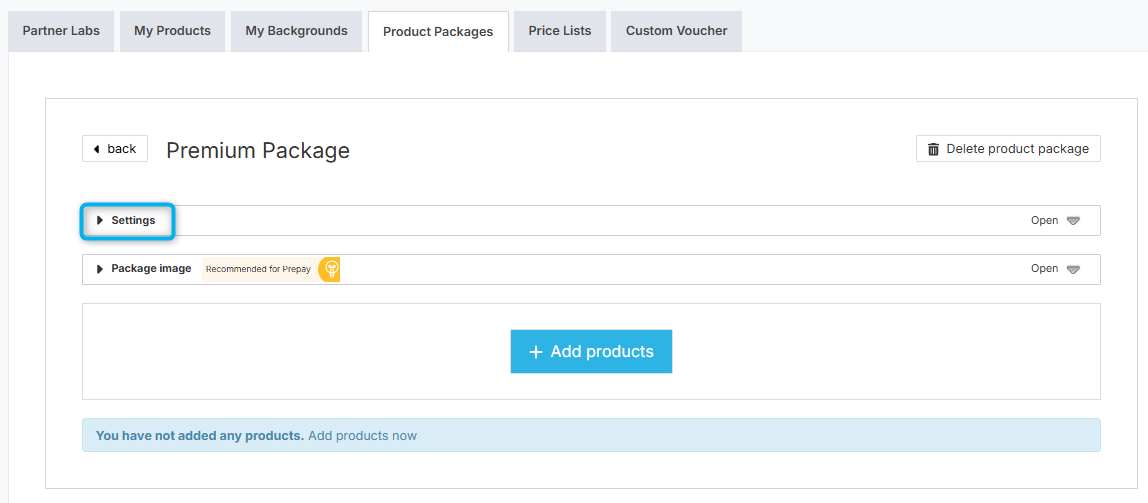1148x503 pixels.
Task: Click the lightbulb tip icon beside Package image
Action: coord(330,269)
